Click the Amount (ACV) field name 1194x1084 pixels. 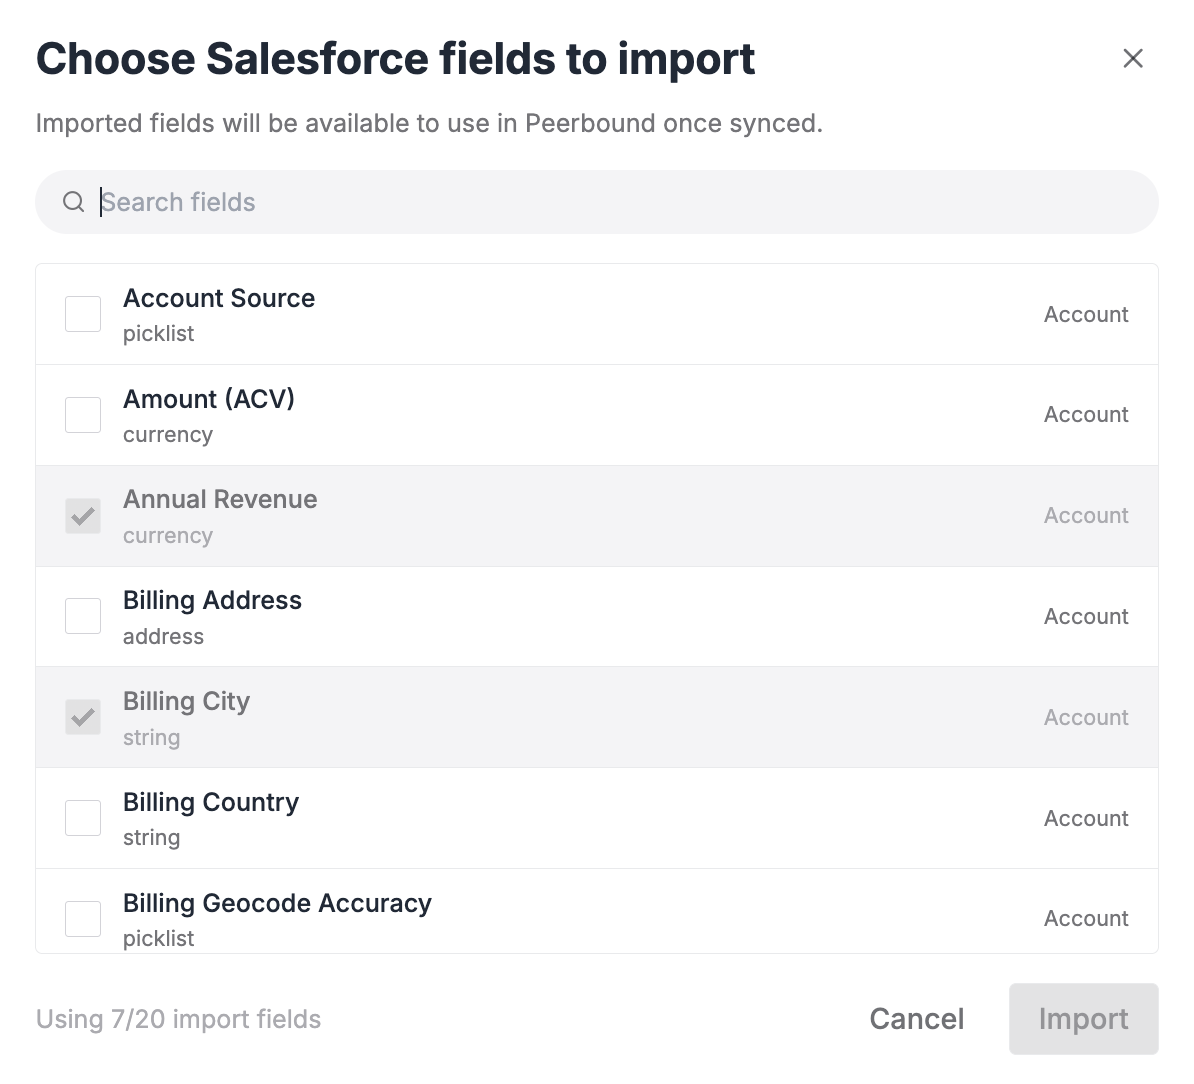(209, 398)
